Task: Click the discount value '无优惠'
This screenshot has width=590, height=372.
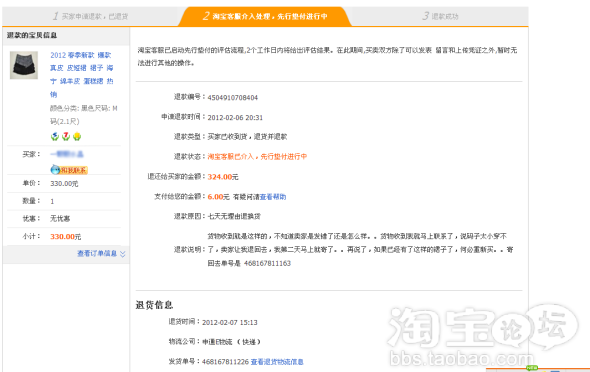Action: coord(60,219)
